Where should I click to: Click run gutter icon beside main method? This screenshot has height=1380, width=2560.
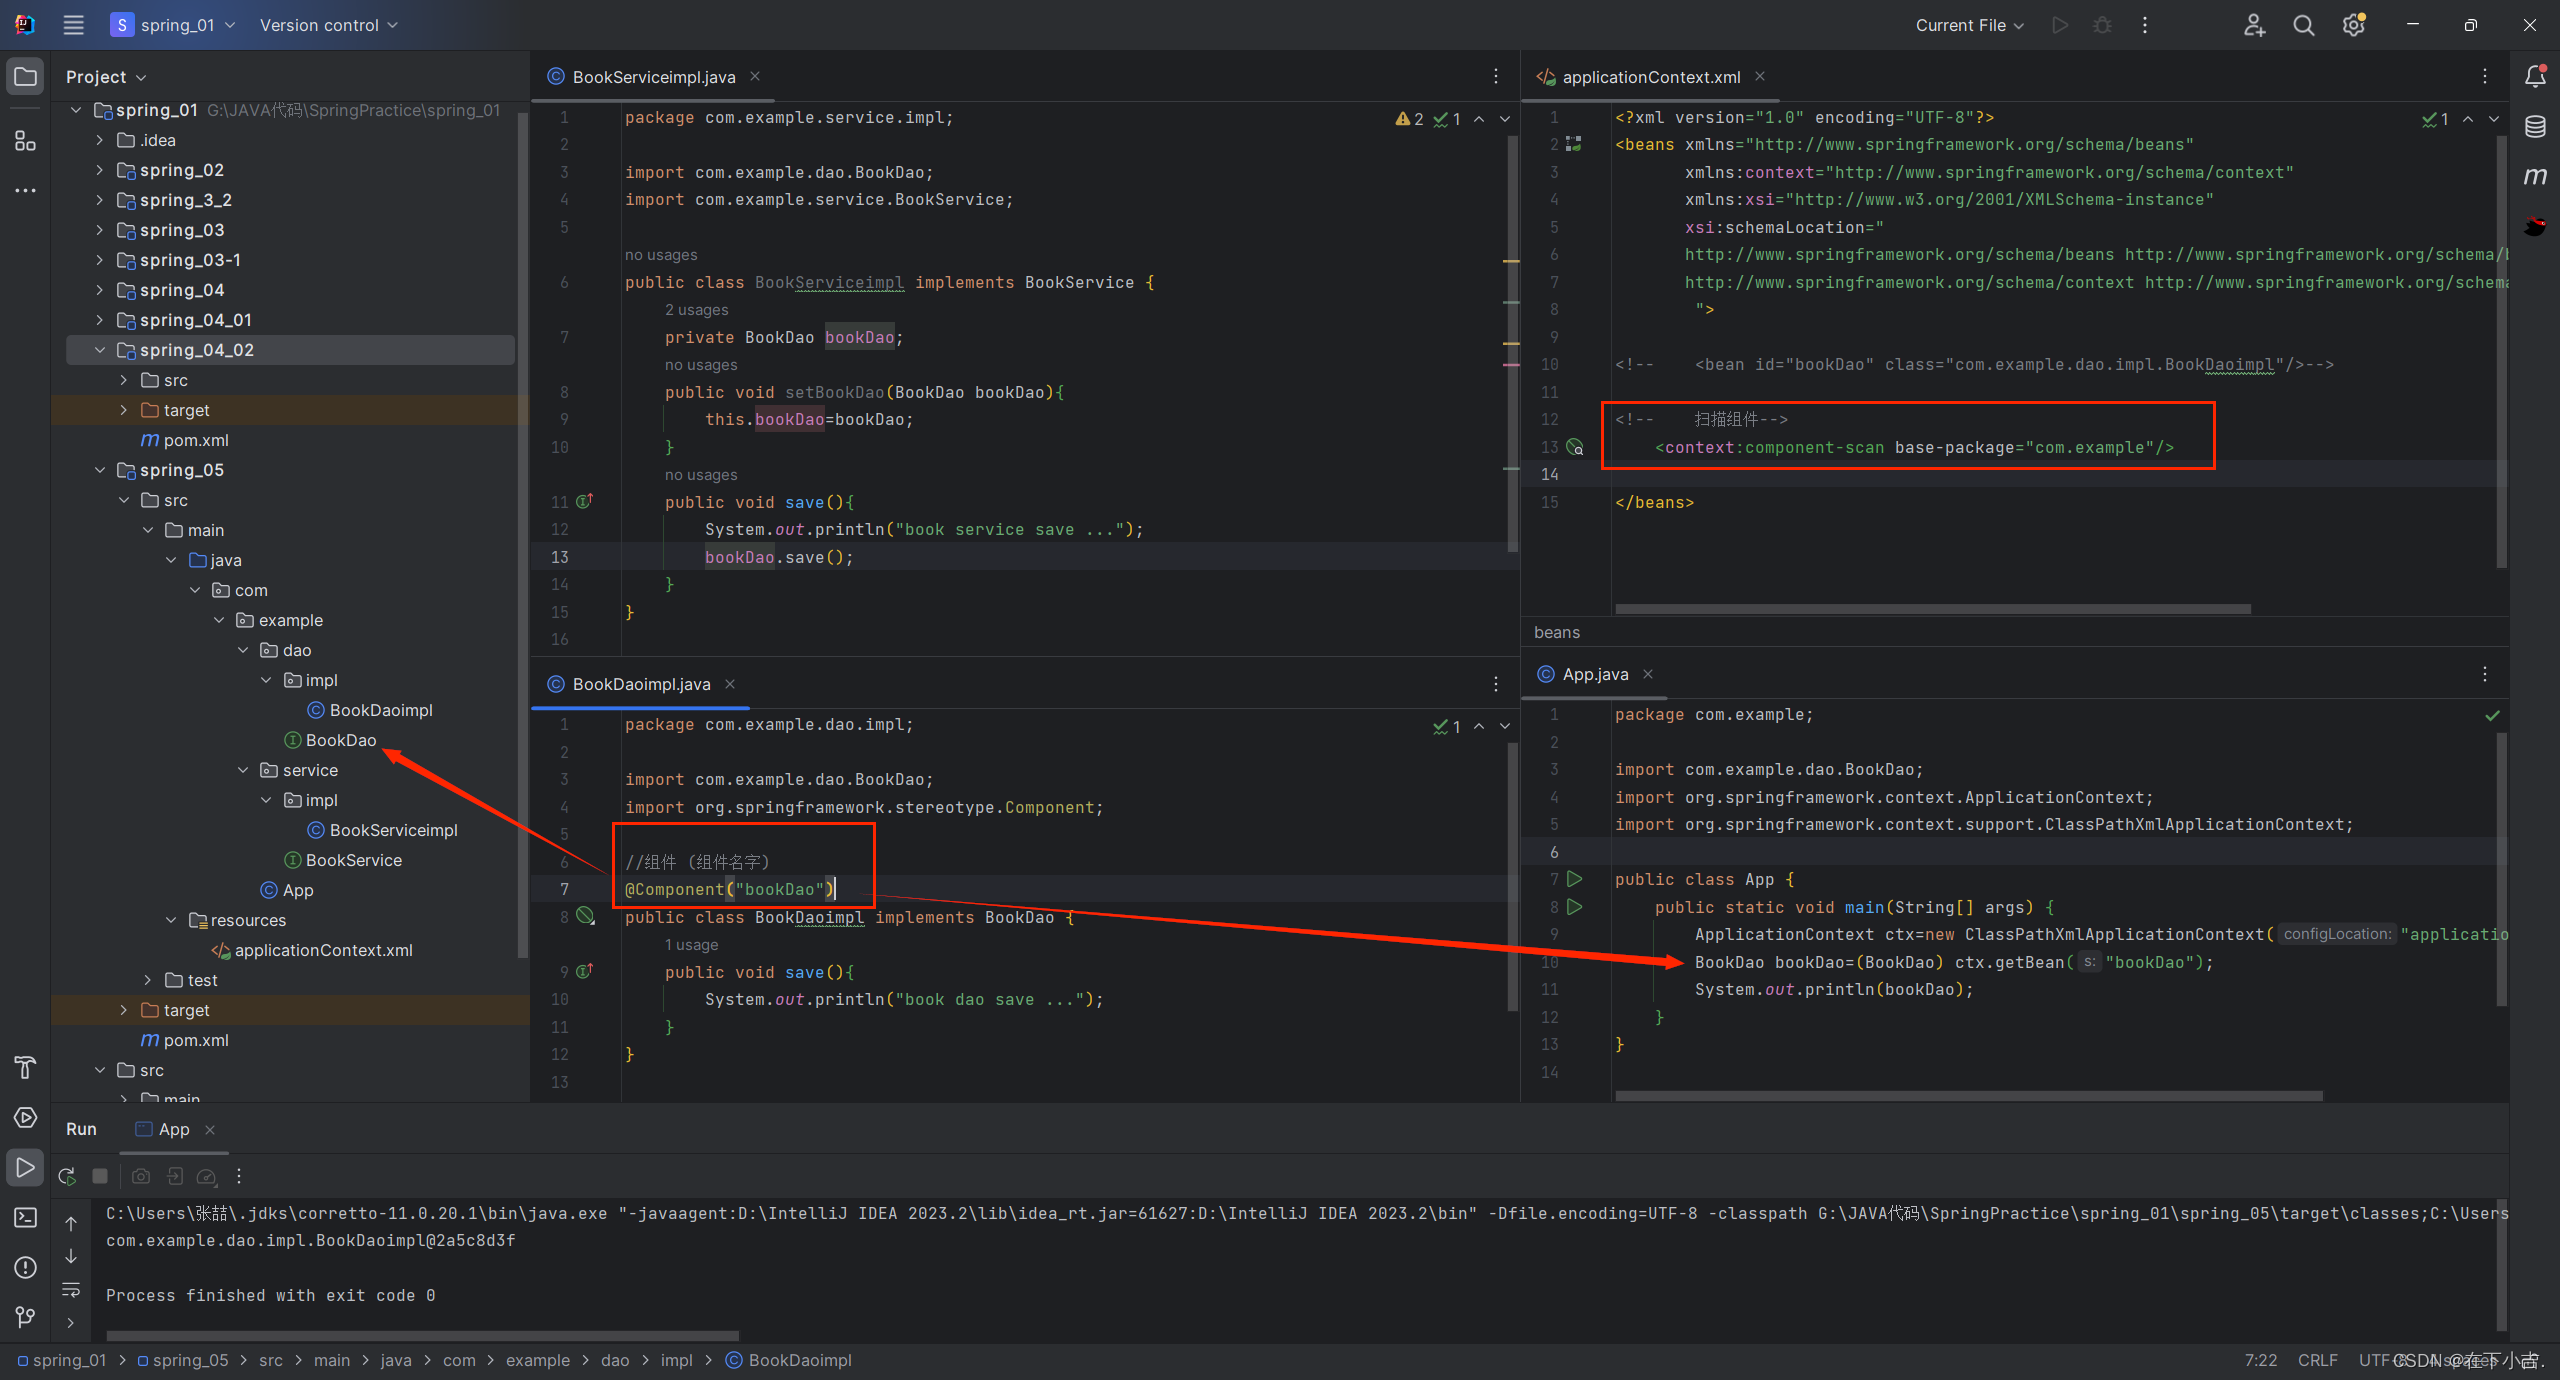click(x=1575, y=907)
